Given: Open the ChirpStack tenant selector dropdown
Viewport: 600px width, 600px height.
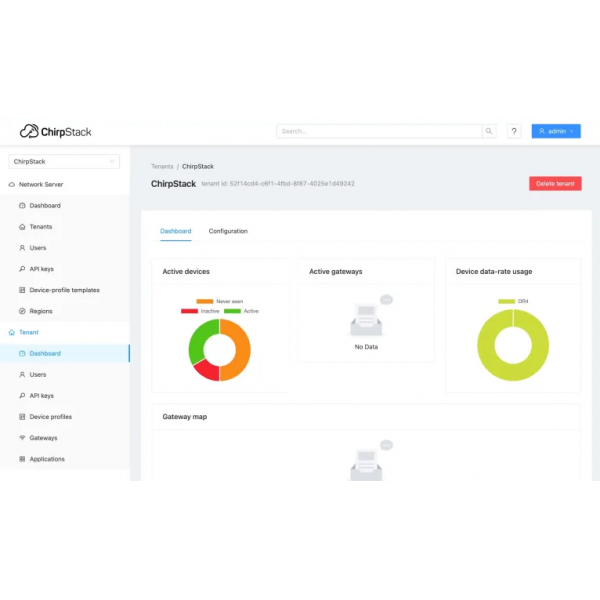Looking at the screenshot, I should tap(64, 161).
